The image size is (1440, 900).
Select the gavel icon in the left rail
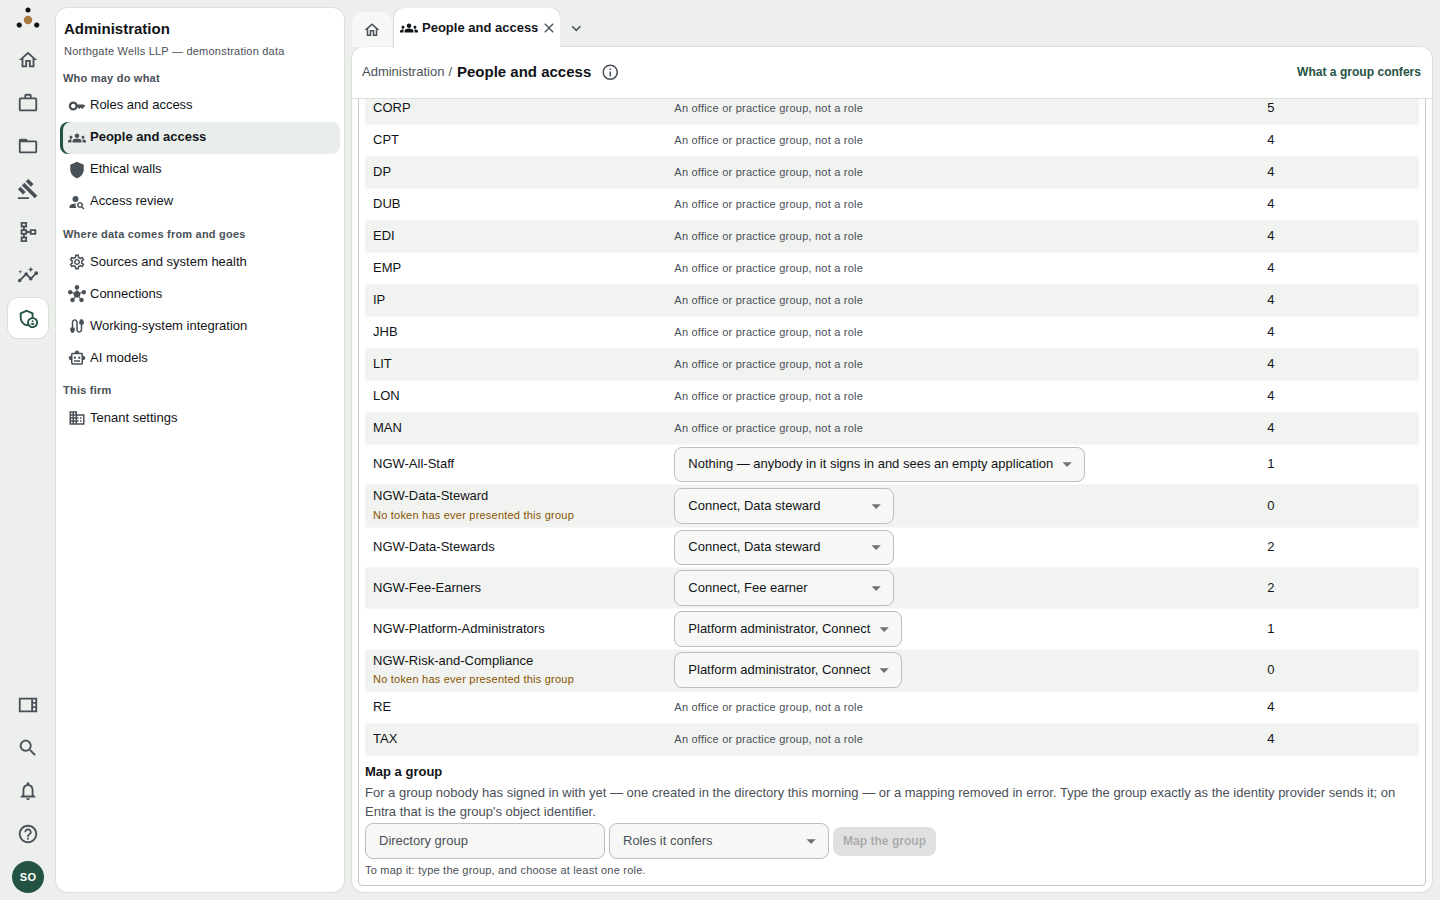[x=28, y=189]
